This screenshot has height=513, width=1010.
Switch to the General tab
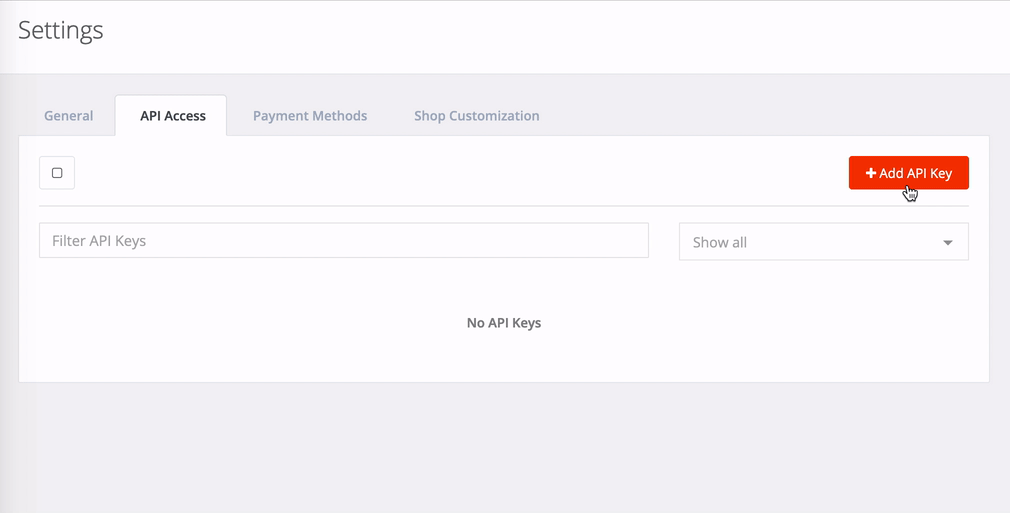point(68,115)
